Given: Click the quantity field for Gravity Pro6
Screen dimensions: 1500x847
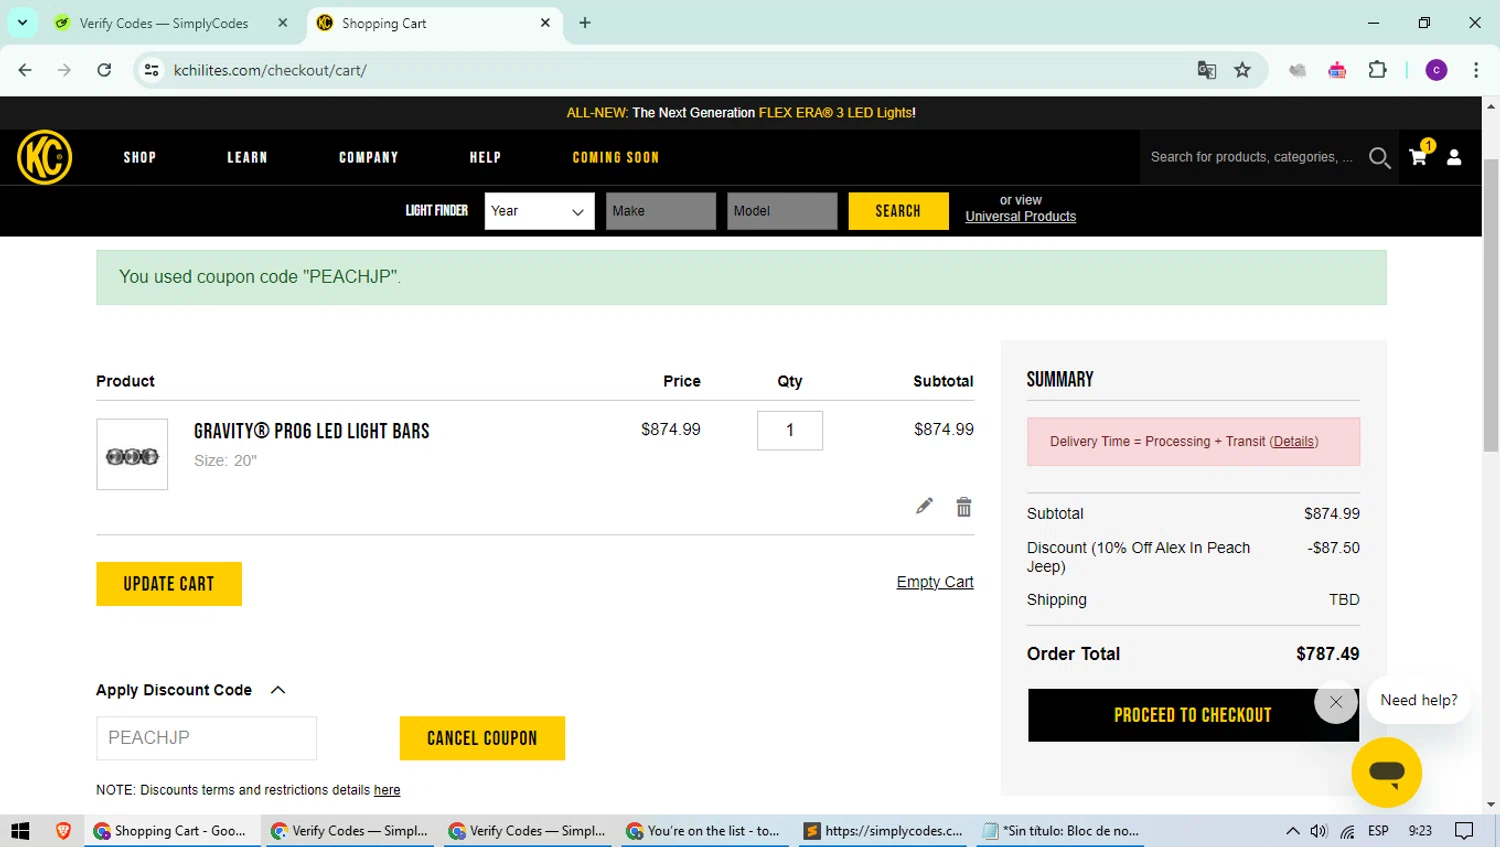Looking at the screenshot, I should pos(790,430).
